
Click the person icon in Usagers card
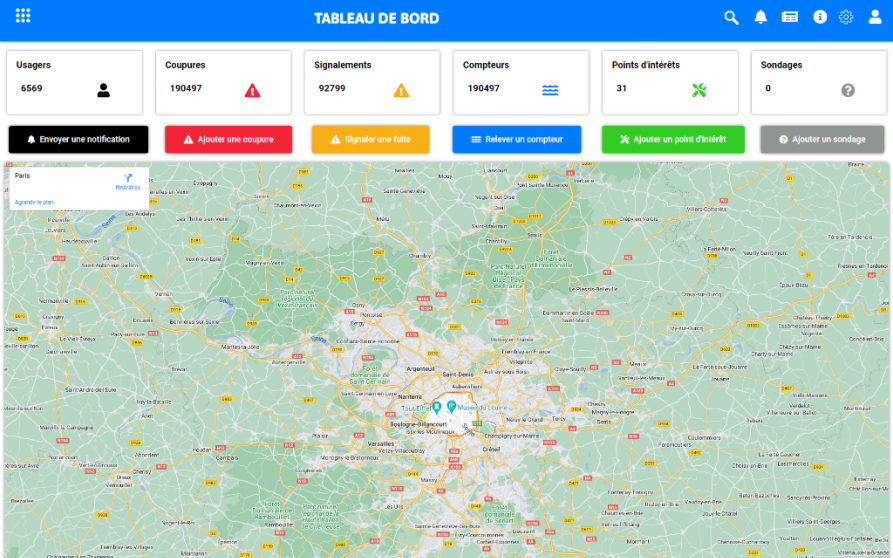click(x=103, y=90)
